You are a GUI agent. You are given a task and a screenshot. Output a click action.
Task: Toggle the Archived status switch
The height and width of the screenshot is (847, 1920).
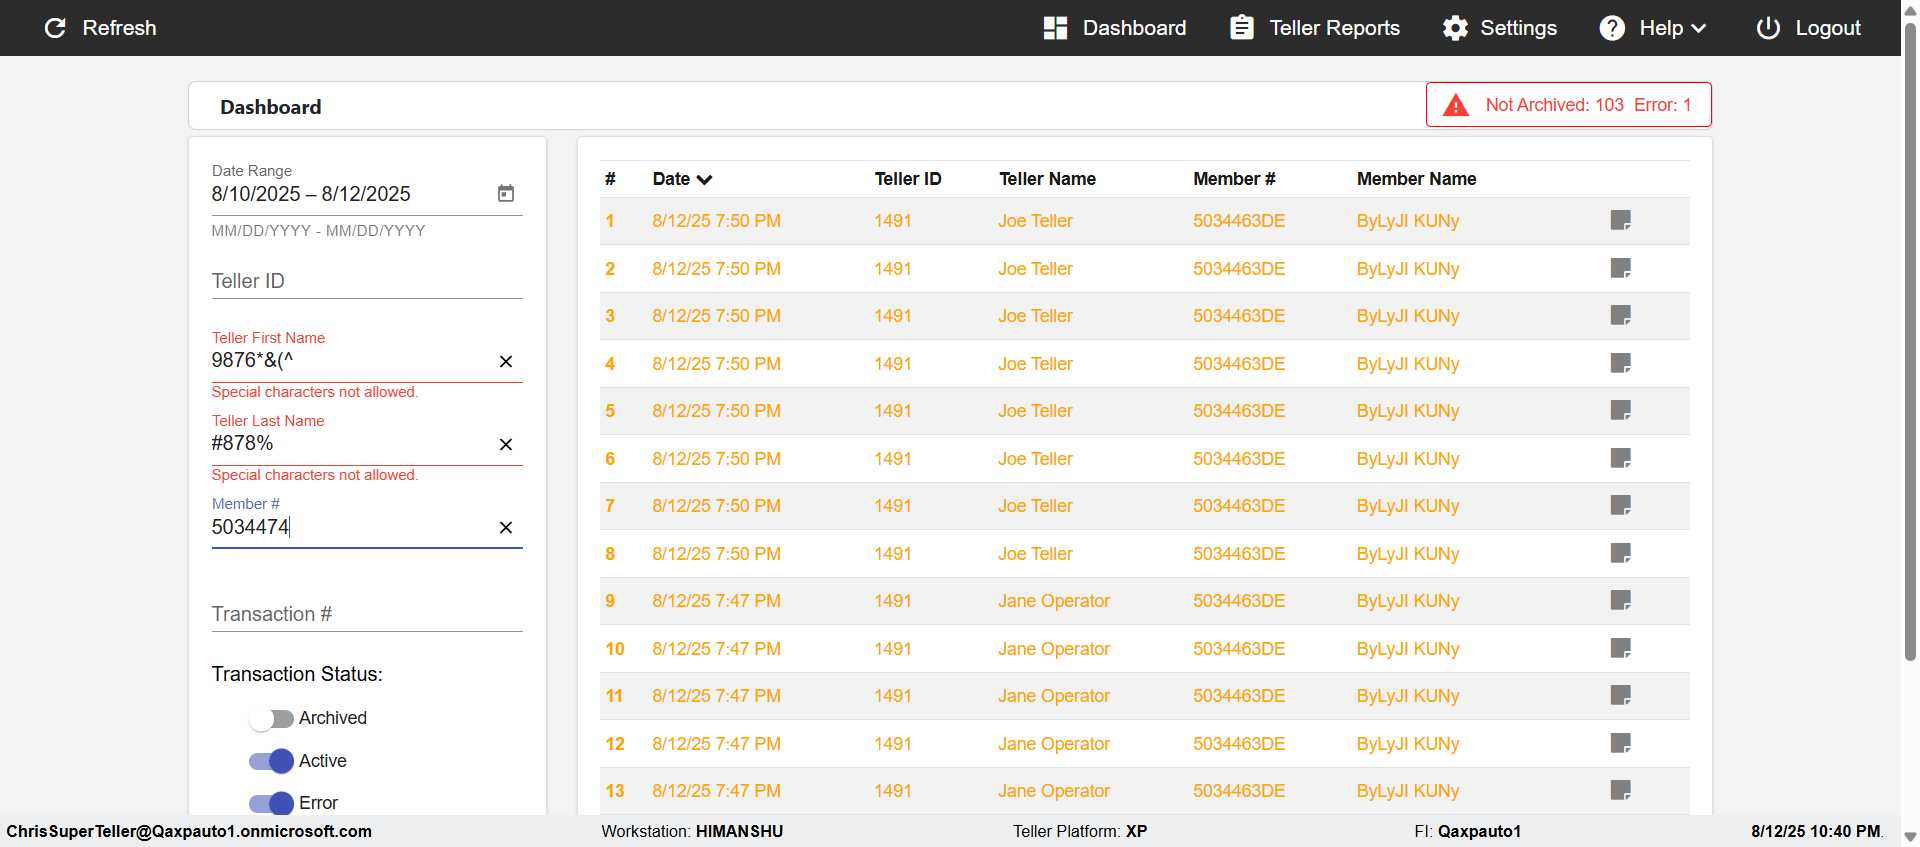[x=271, y=718]
